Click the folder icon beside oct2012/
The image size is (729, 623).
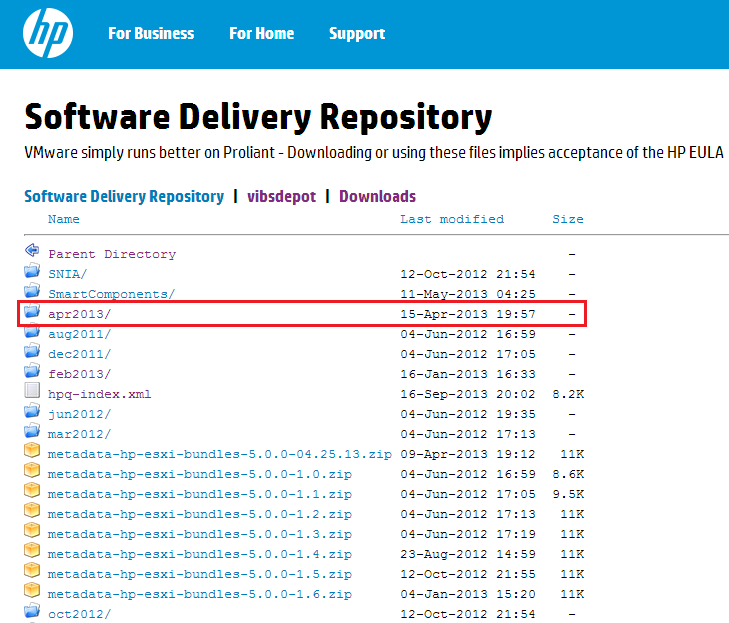32,612
